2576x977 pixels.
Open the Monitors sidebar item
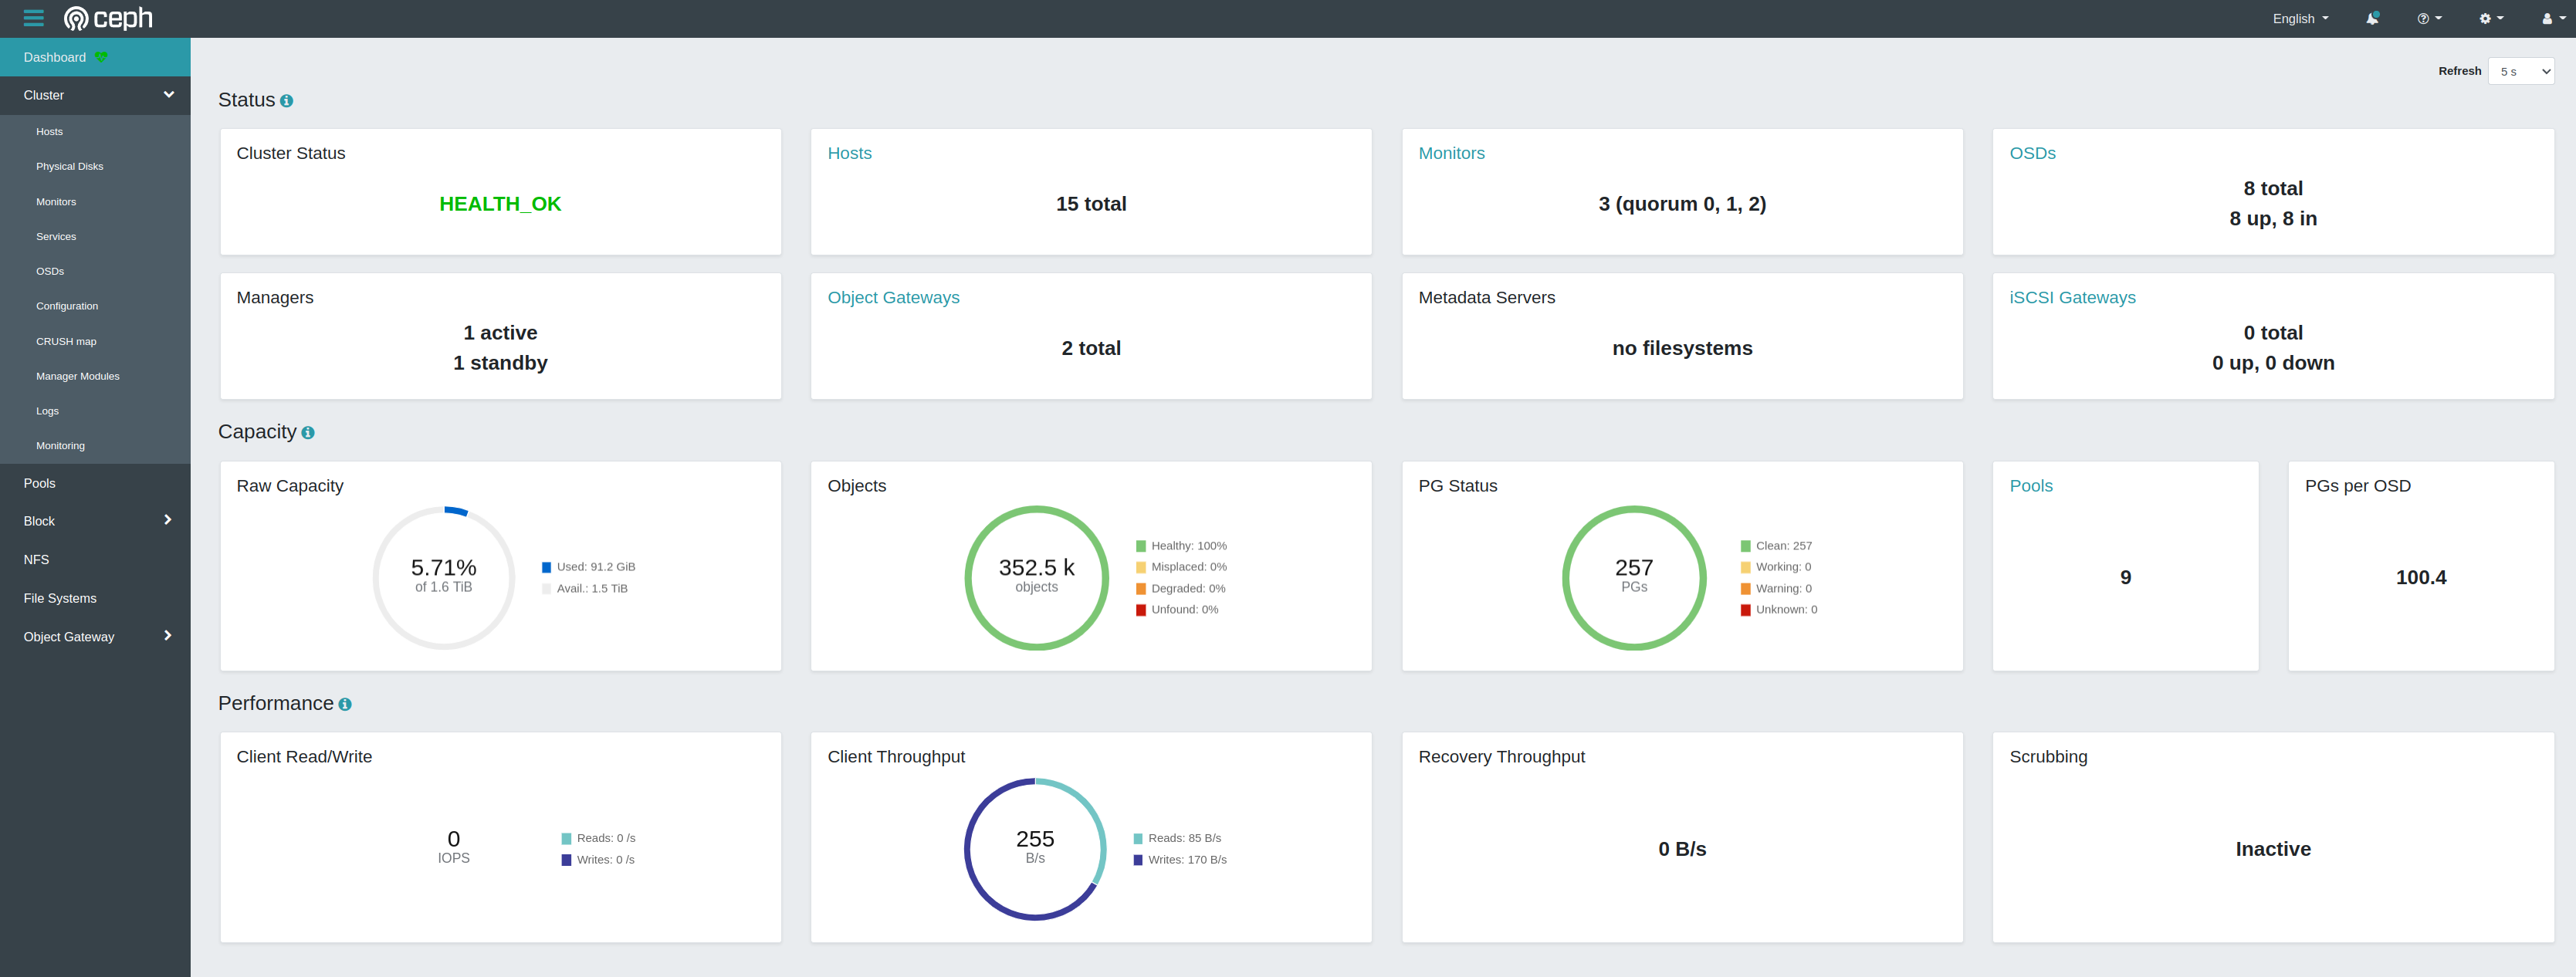pyautogui.click(x=54, y=201)
